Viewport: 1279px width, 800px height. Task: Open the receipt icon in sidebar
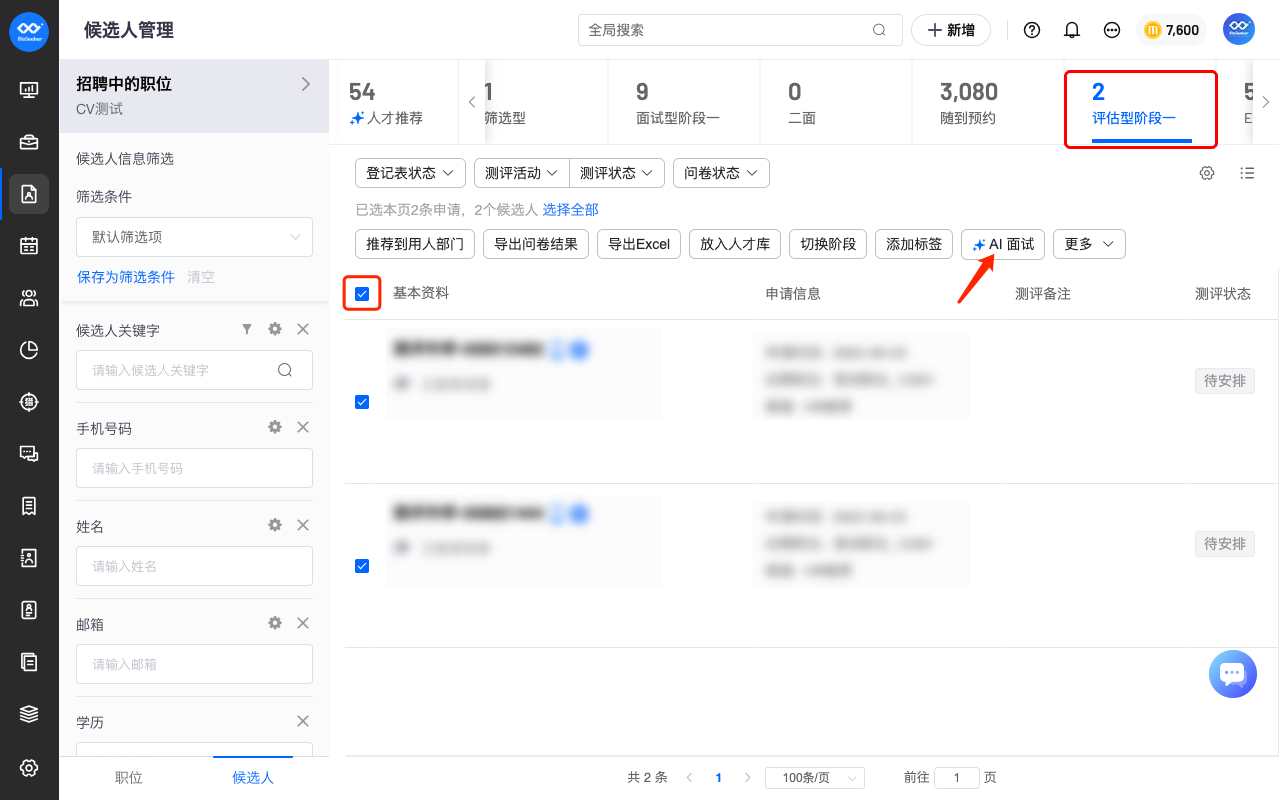29,506
